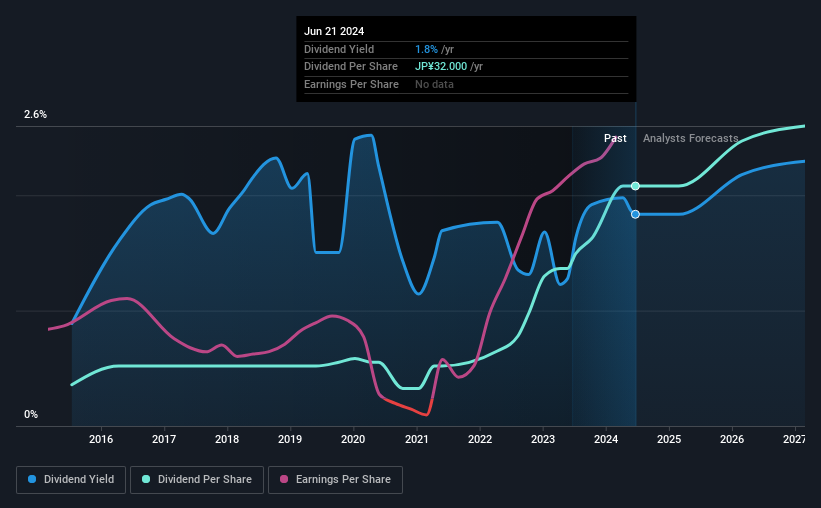821x508 pixels.
Task: Select the blue Dividend Yield data point
Action: click(635, 214)
